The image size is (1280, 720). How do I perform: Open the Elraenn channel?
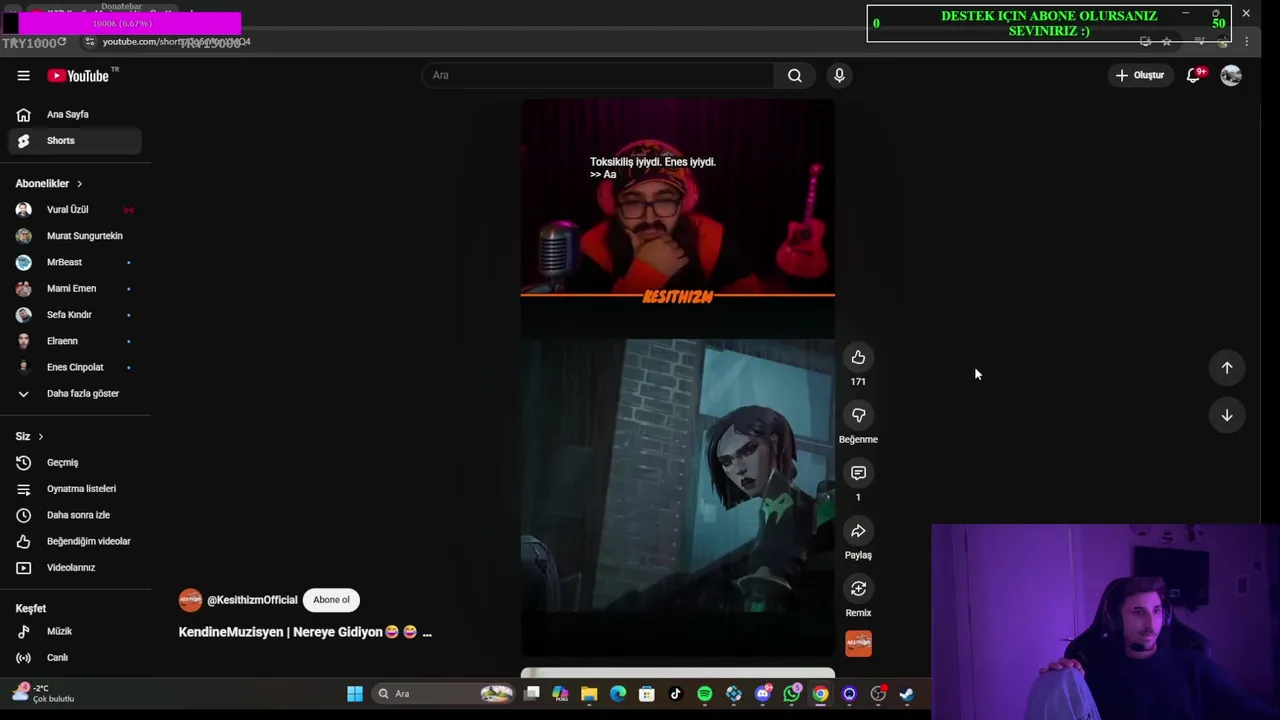click(x=75, y=341)
